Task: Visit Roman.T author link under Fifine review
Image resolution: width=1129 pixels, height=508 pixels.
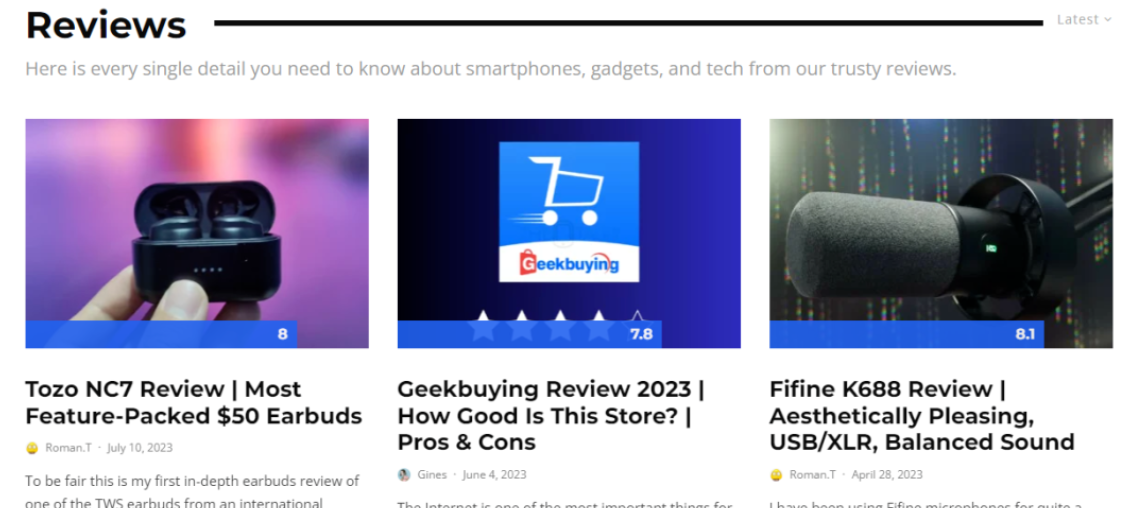Action: [813, 475]
